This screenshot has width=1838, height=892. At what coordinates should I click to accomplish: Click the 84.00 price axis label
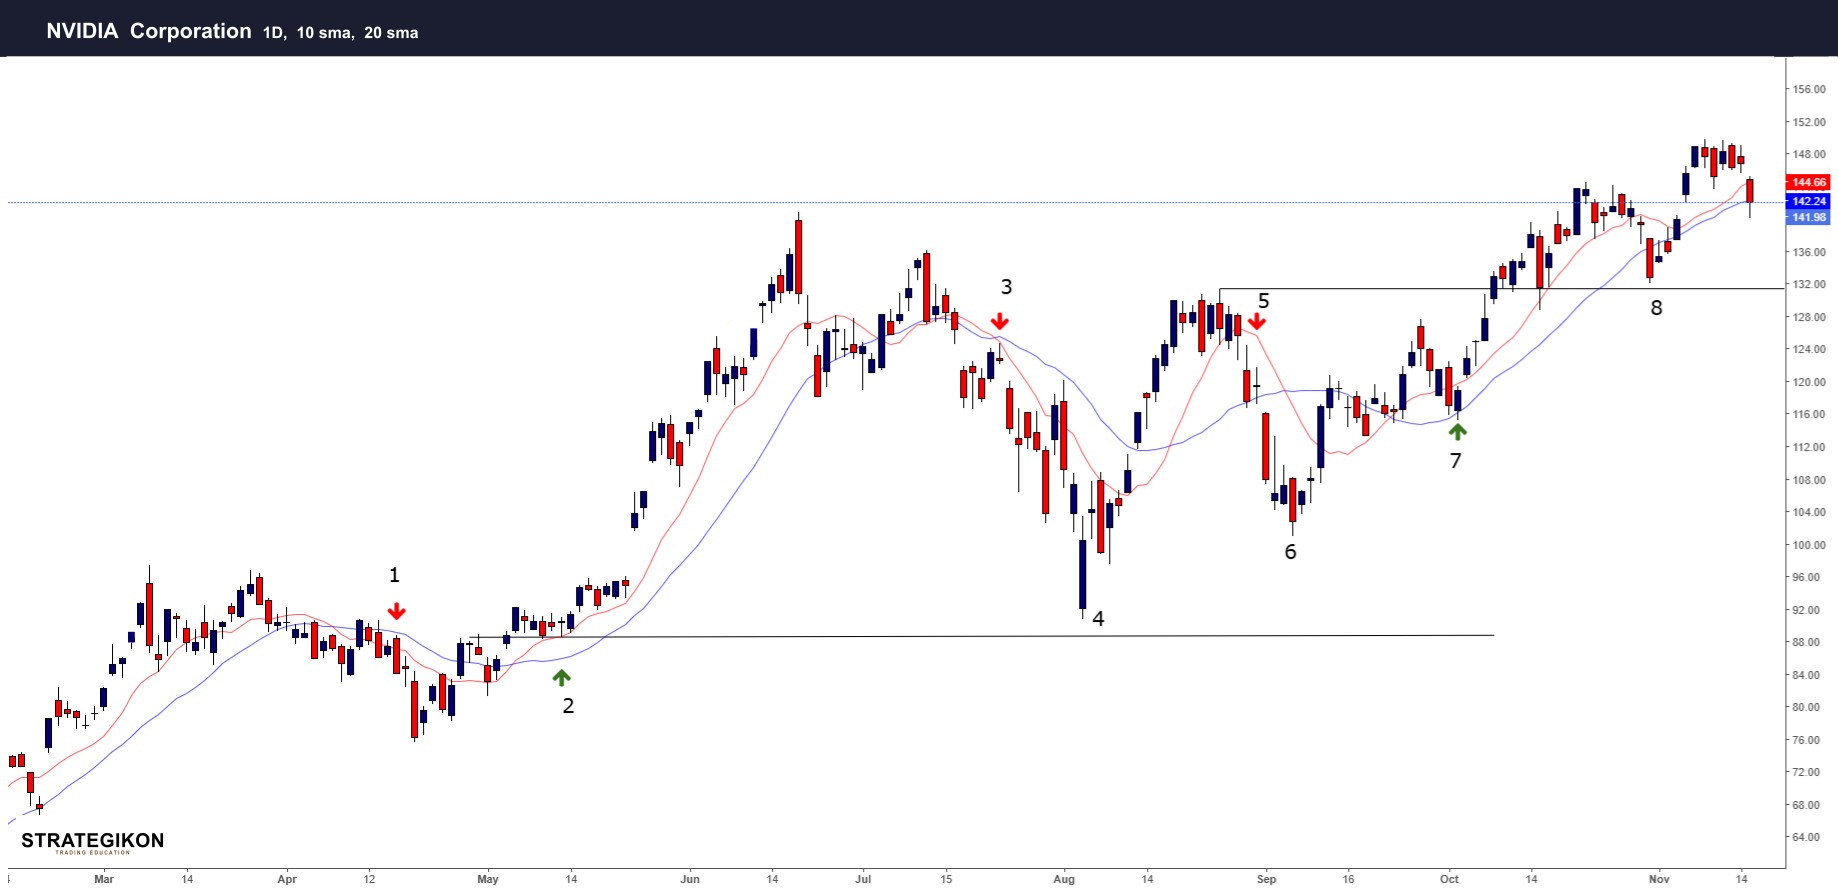click(1806, 675)
